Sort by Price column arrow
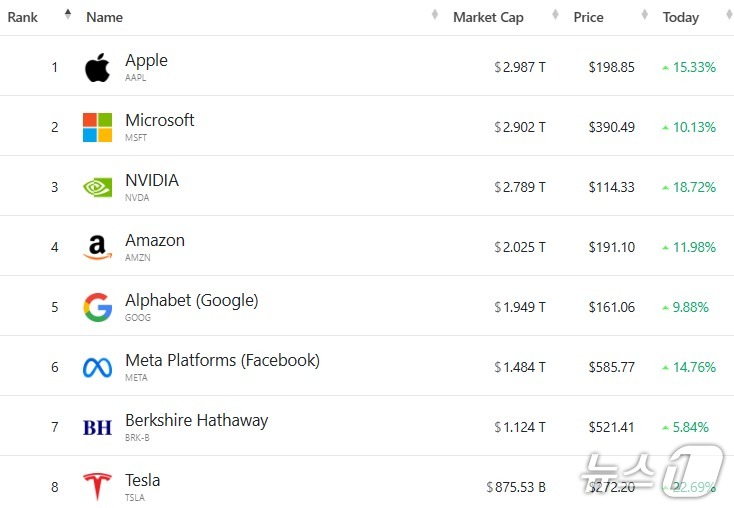This screenshot has height=508, width=734. [645, 14]
